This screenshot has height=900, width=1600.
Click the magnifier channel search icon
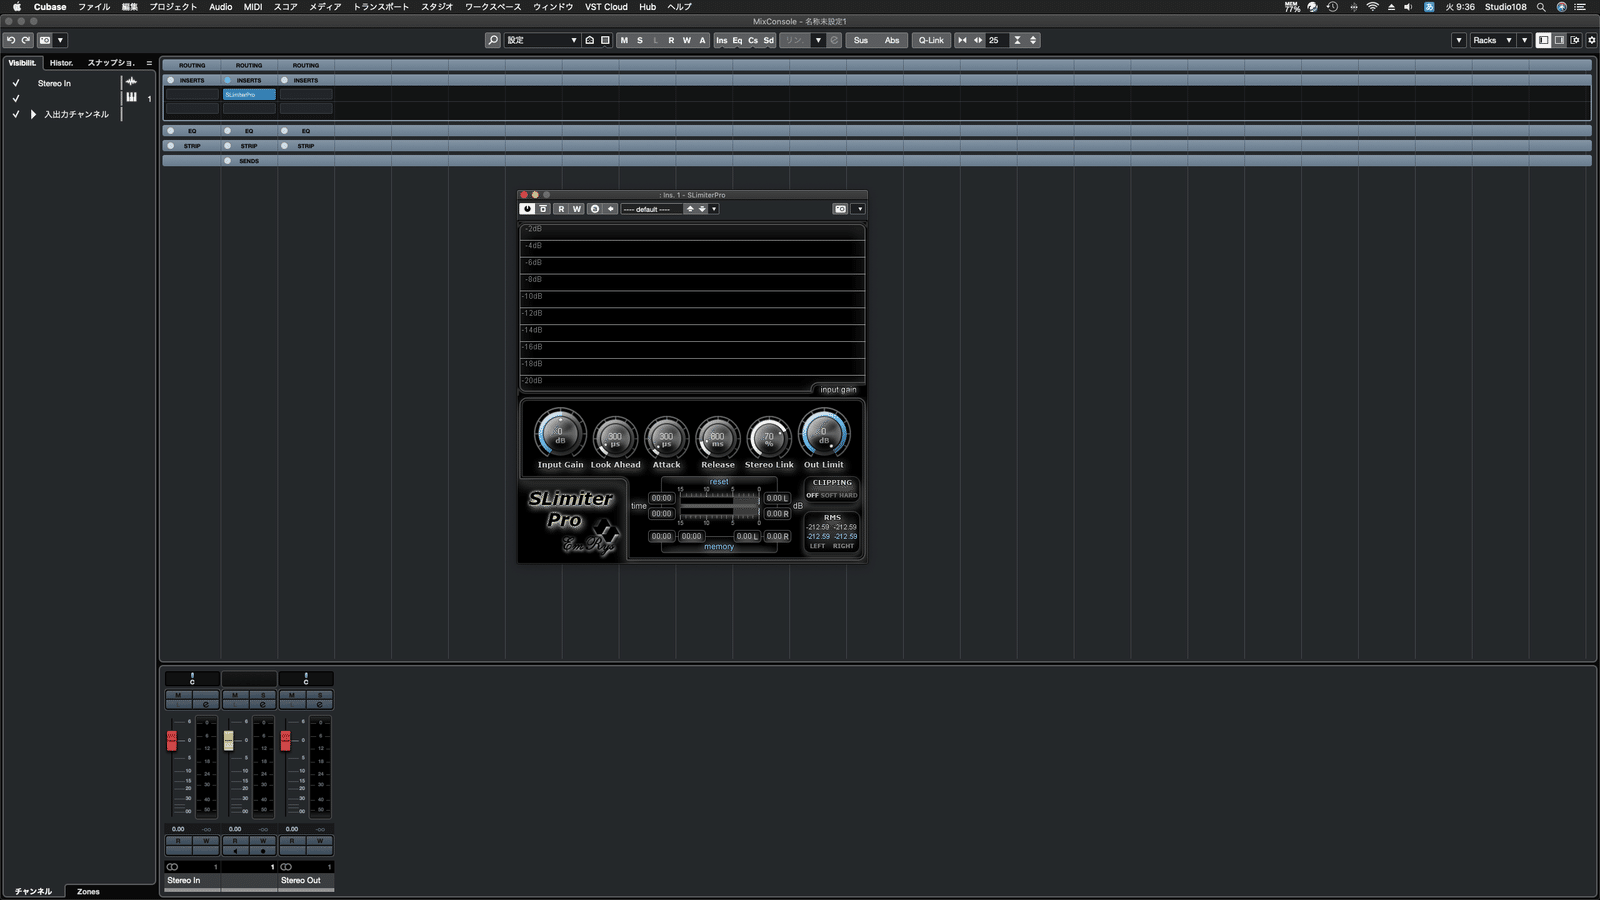point(493,40)
